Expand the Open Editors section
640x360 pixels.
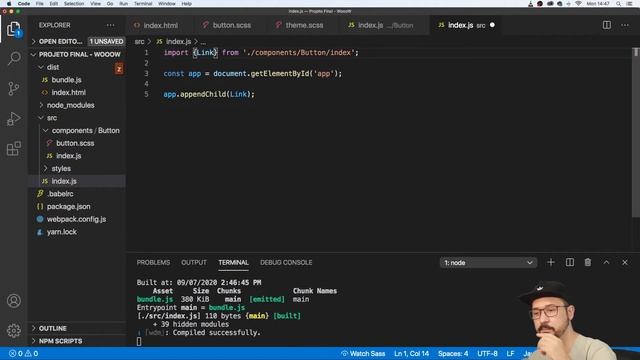coord(60,41)
